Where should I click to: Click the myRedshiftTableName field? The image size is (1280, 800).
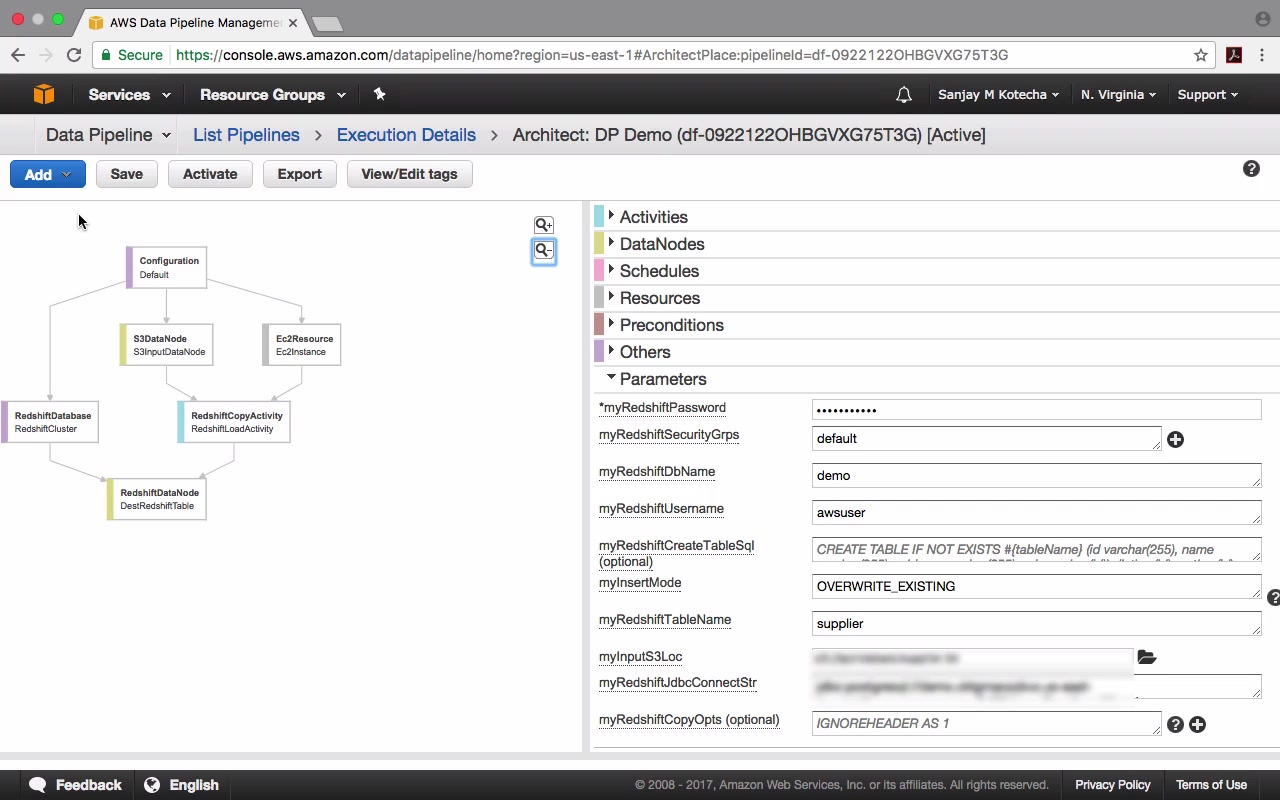[x=1037, y=624]
